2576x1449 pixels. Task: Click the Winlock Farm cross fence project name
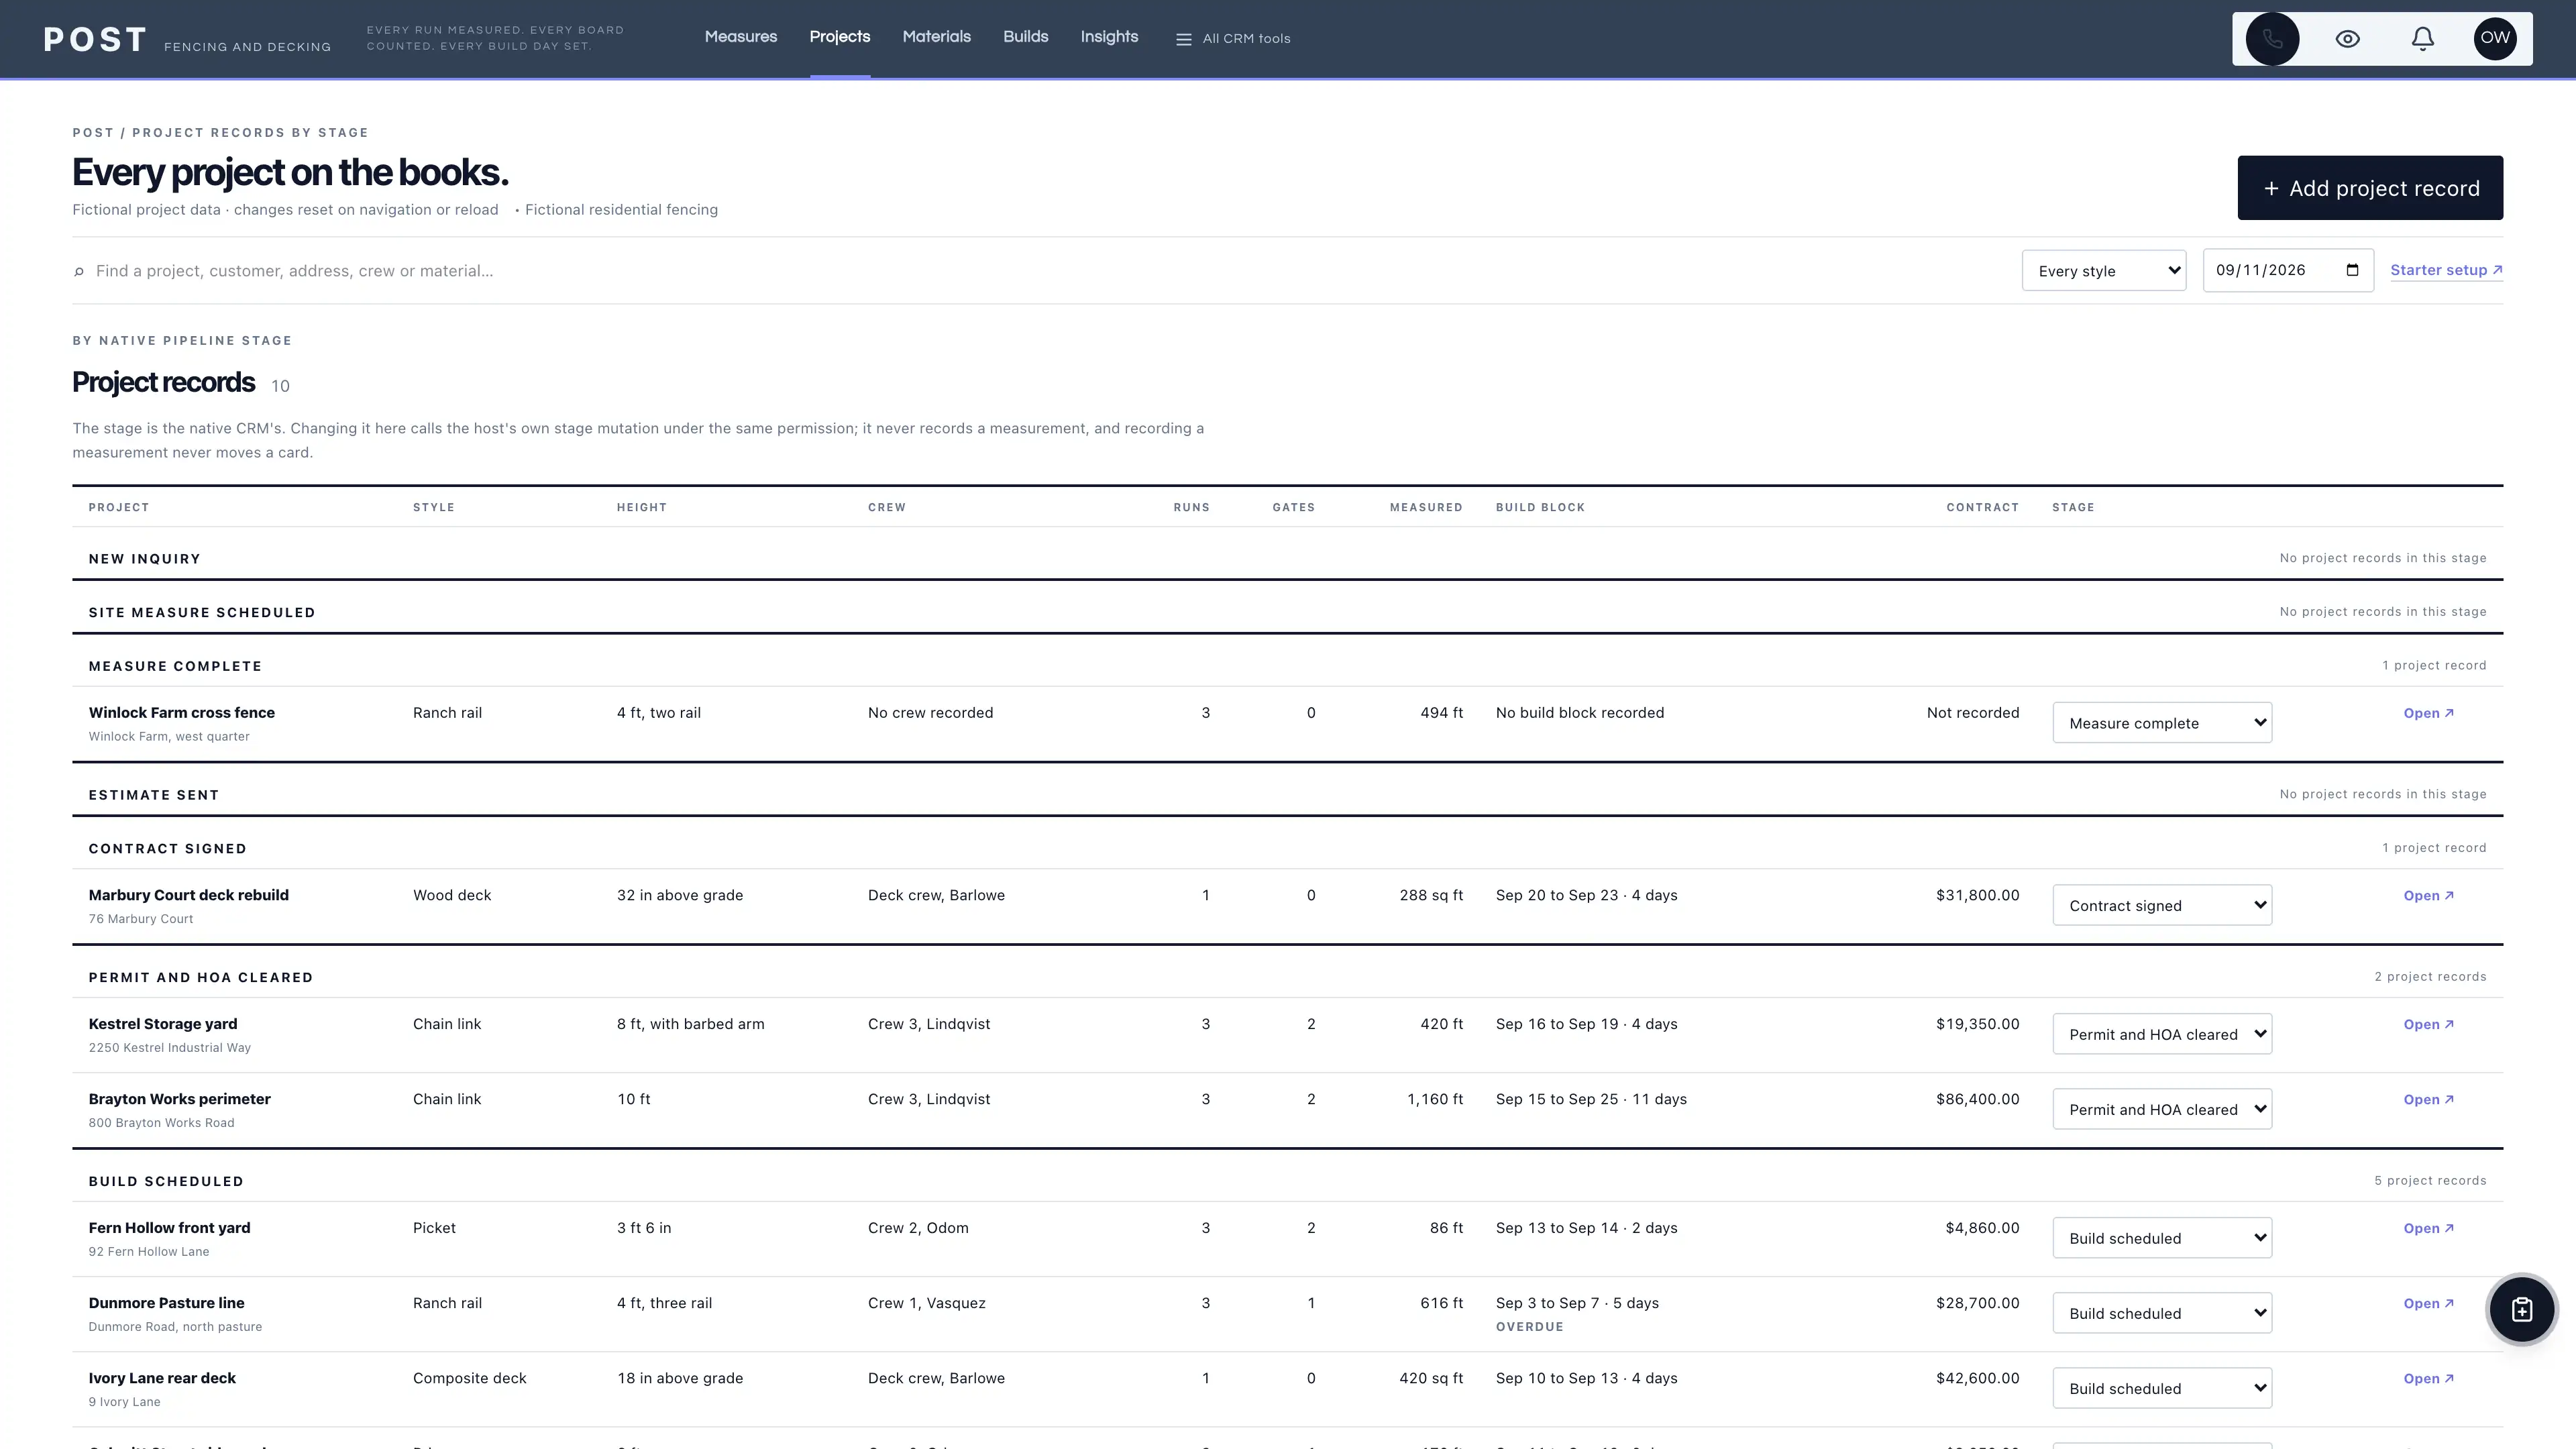tap(181, 712)
